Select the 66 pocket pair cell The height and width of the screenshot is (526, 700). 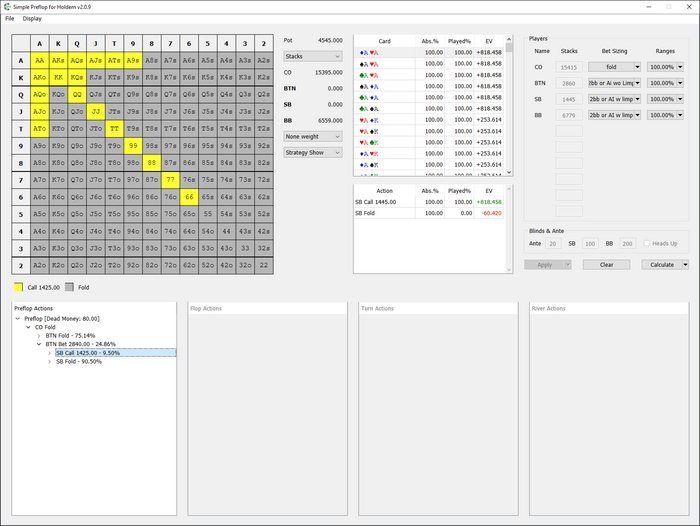[187, 198]
